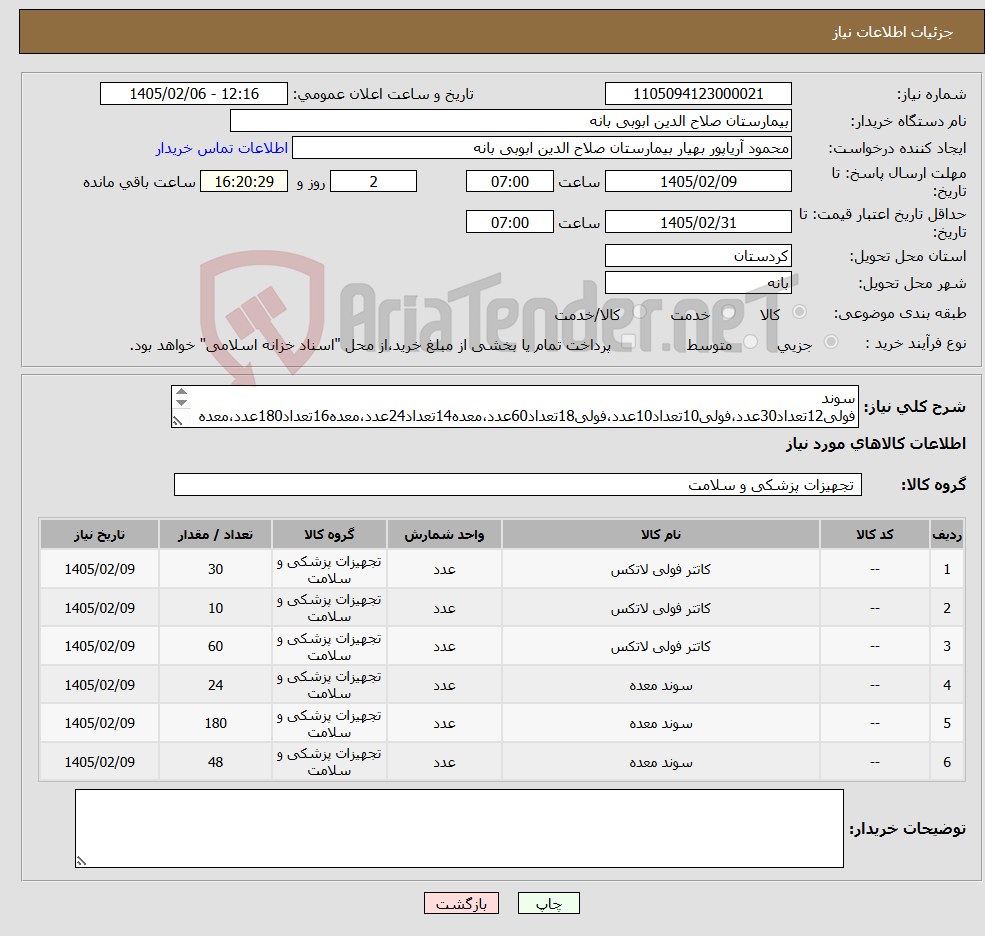The image size is (985, 936).
Task: Click the بازگشت (back) button
Action: pyautogui.click(x=461, y=903)
